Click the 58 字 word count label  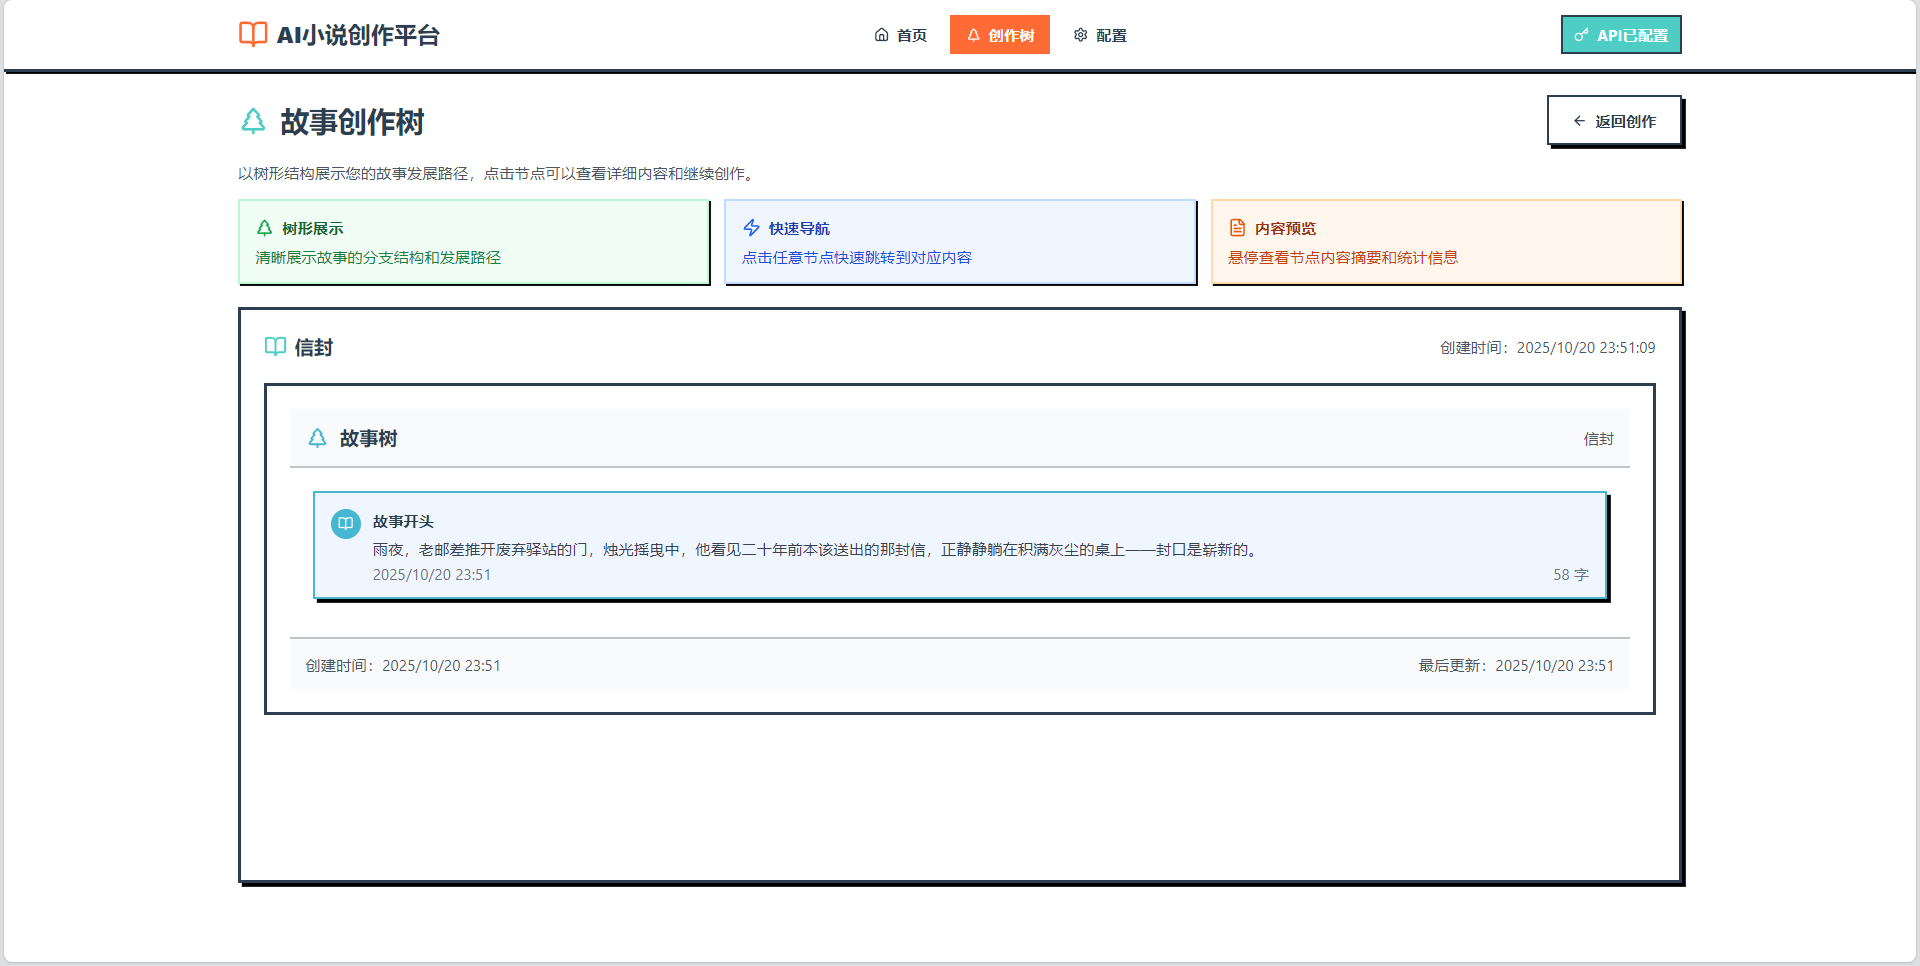pyautogui.click(x=1570, y=574)
